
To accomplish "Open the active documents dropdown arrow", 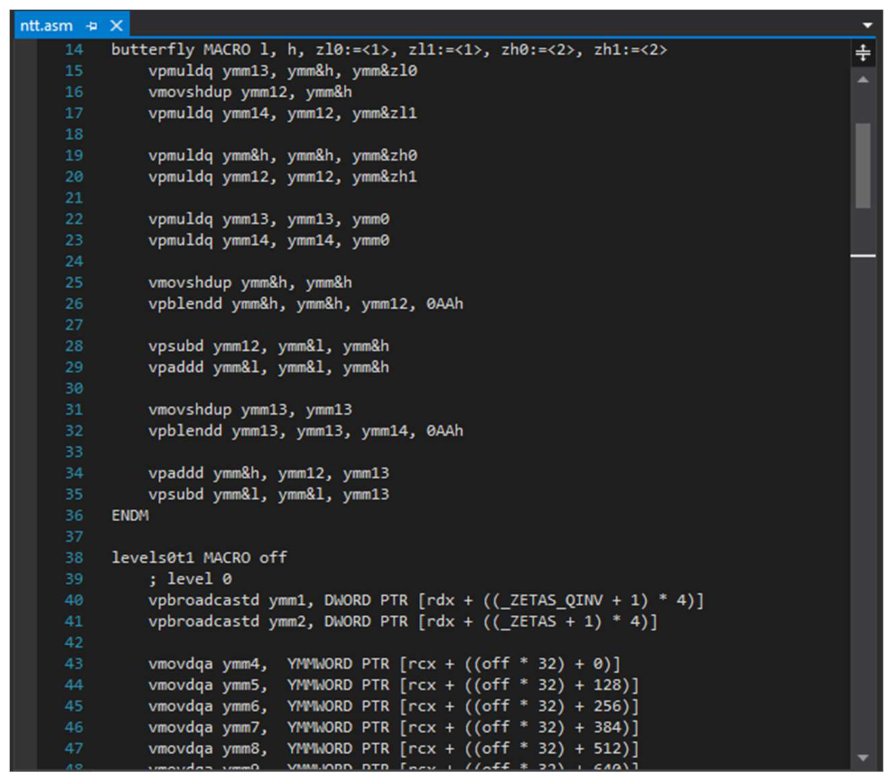I will click(x=867, y=25).
